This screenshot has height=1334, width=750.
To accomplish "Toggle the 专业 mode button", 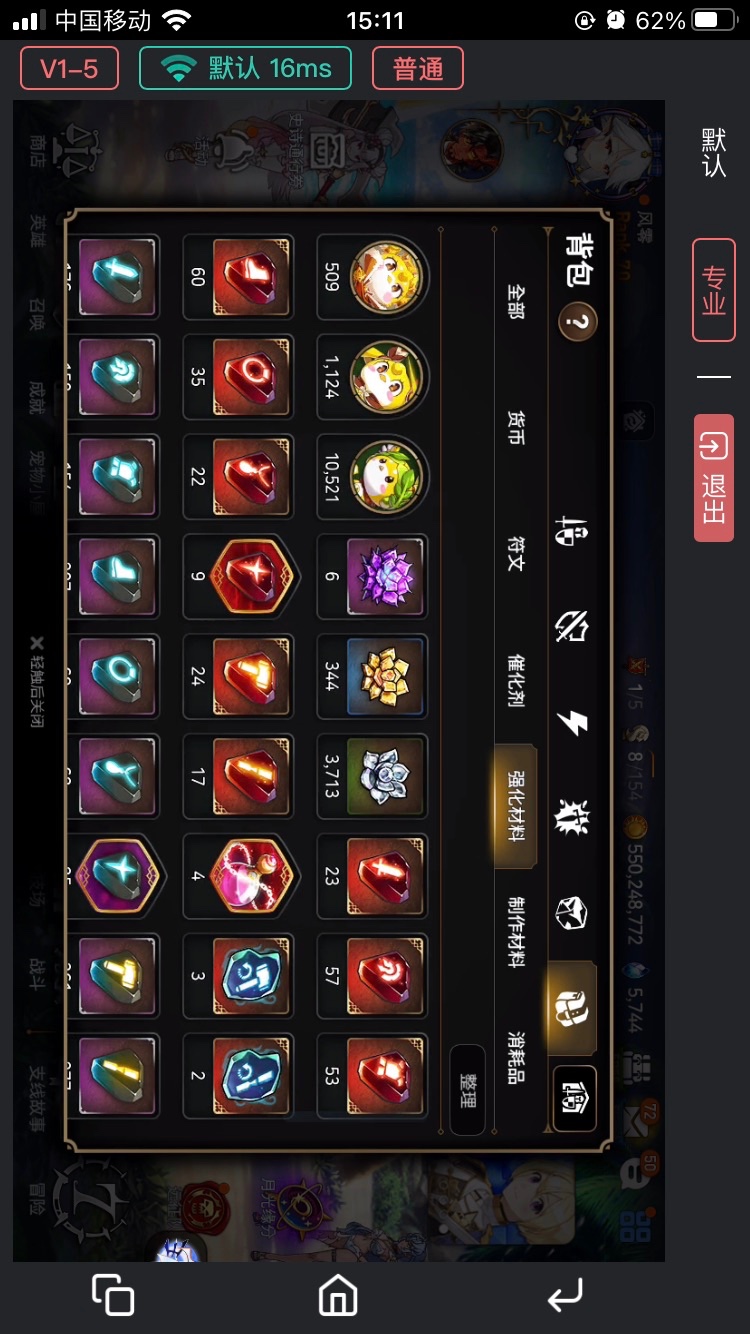I will point(714,290).
